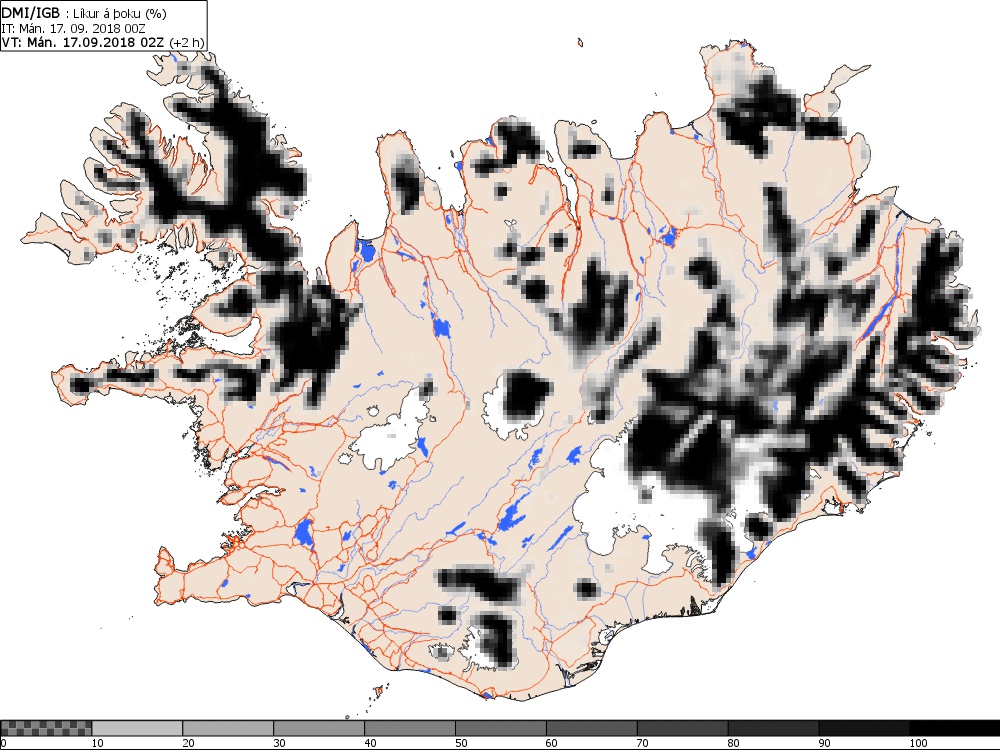Click the black fog blob over Hofsjökull glacier

tap(527, 395)
